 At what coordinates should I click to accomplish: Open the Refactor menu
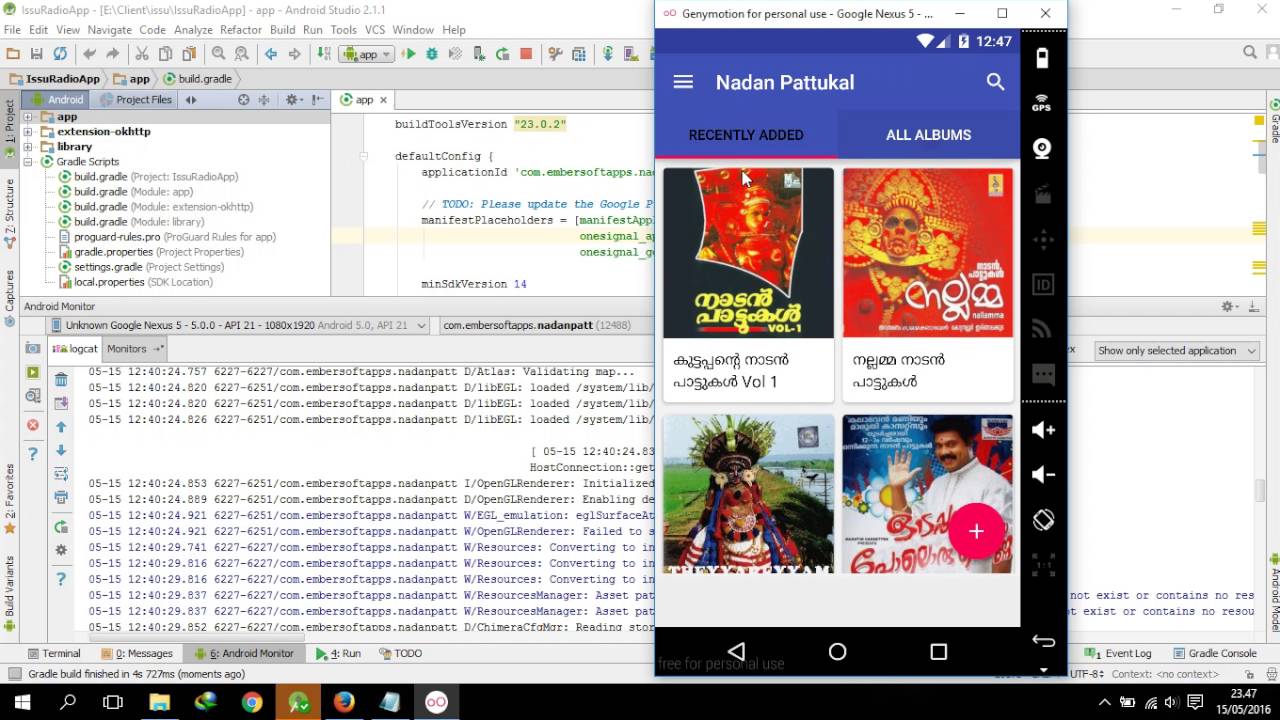(241, 30)
